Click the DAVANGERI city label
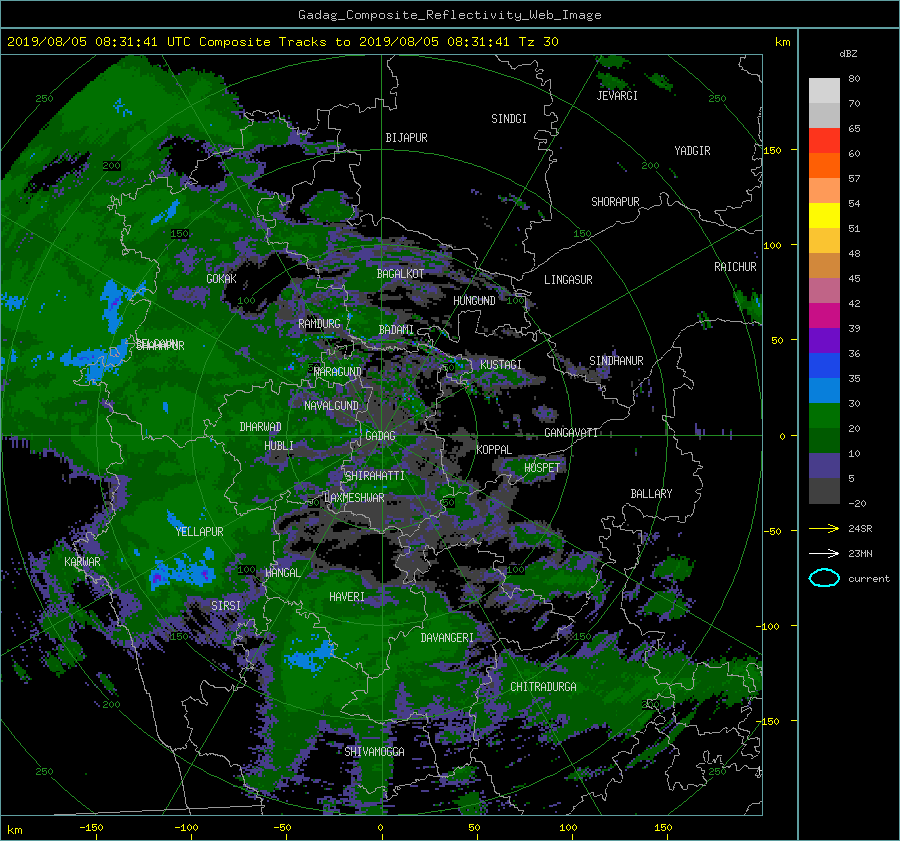This screenshot has height=841, width=900. [447, 638]
